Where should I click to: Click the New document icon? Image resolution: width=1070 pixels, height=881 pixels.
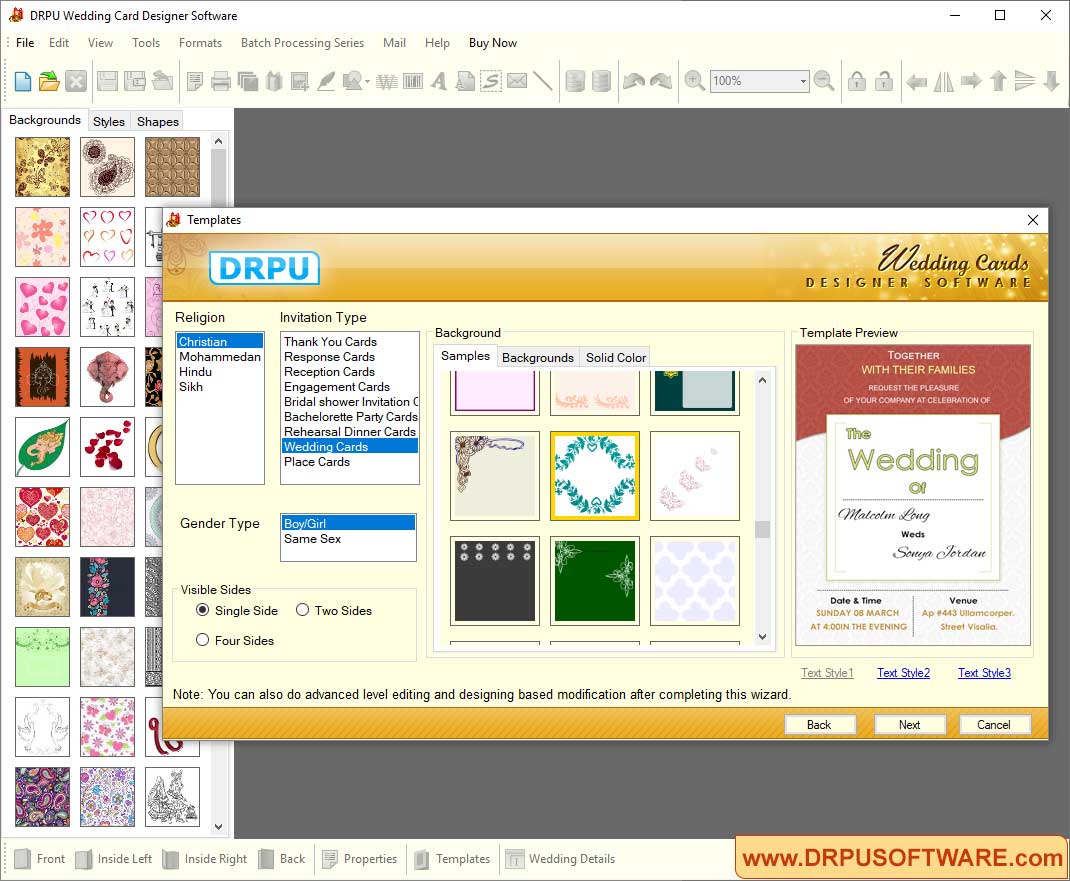[23, 81]
